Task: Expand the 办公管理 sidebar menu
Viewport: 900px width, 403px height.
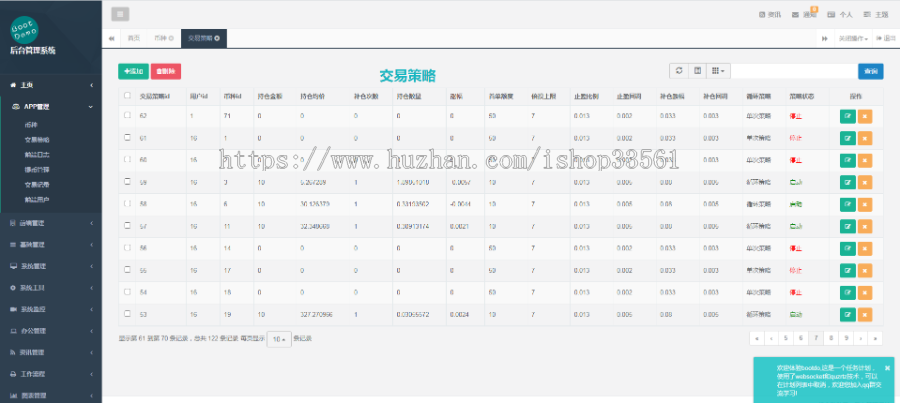Action: [x=51, y=331]
